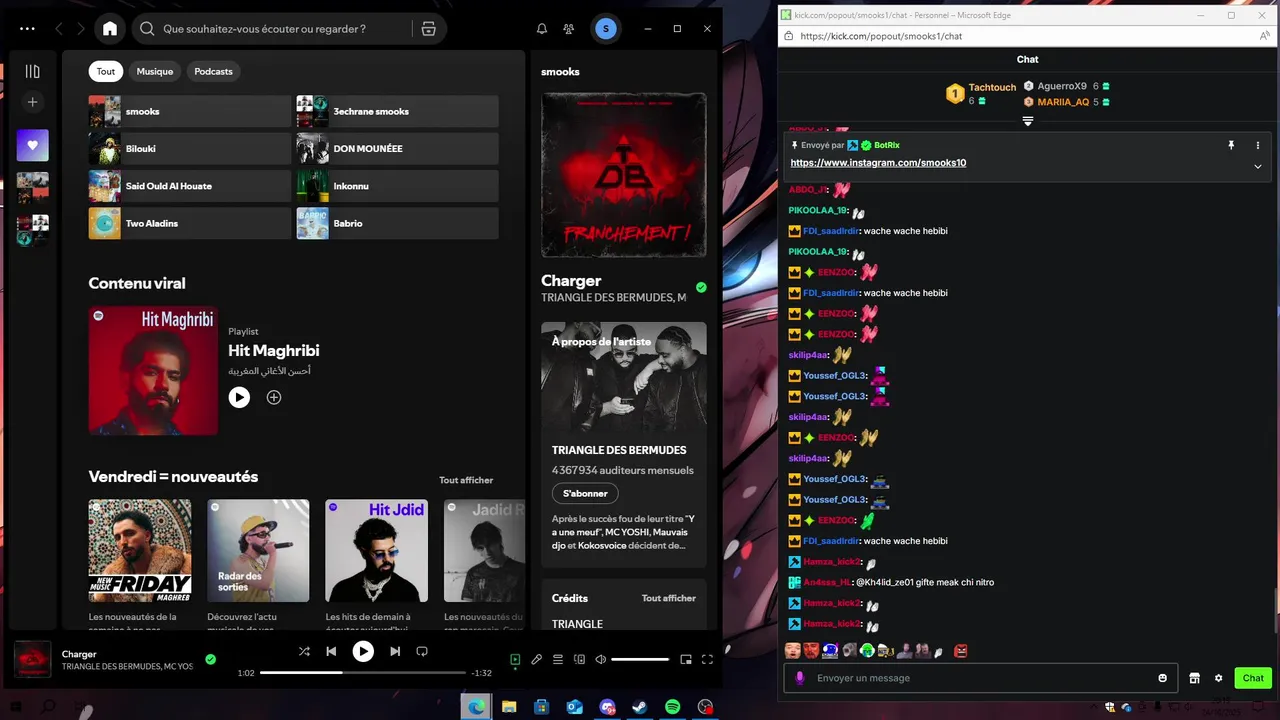The width and height of the screenshot is (1280, 720).
Task: Create a new playlist with plus icon
Action: 32,102
